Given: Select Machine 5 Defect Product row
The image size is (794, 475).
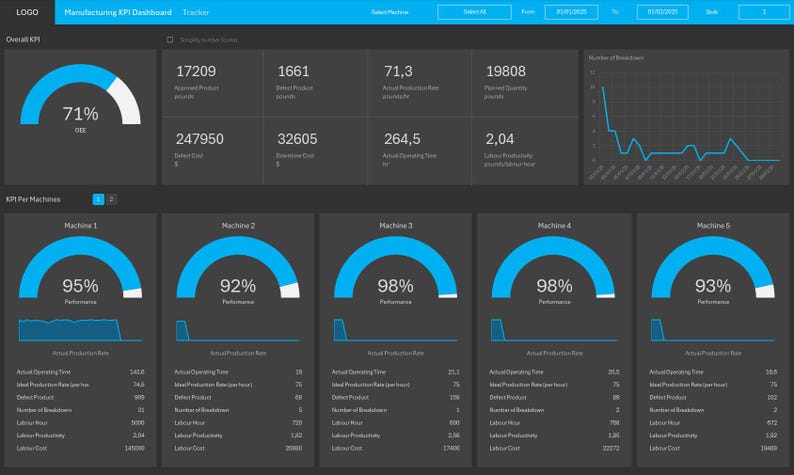Looking at the screenshot, I should pyautogui.click(x=713, y=398).
